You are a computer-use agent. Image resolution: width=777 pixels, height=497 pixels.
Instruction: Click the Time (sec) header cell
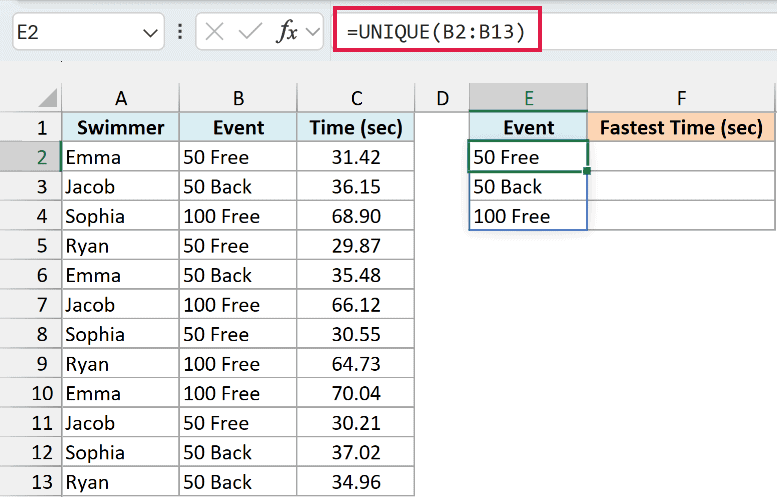point(356,127)
